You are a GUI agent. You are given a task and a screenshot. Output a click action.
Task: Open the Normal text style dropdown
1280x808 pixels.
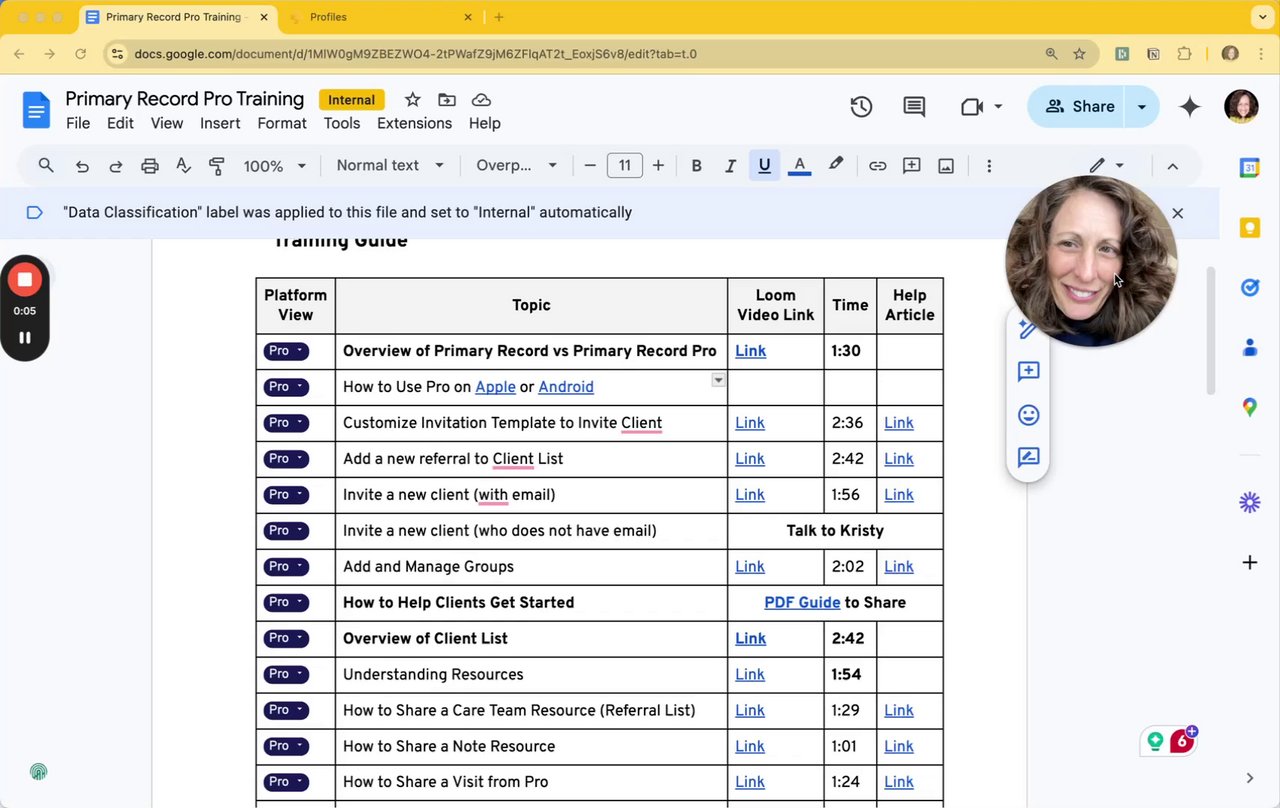[x=389, y=166]
